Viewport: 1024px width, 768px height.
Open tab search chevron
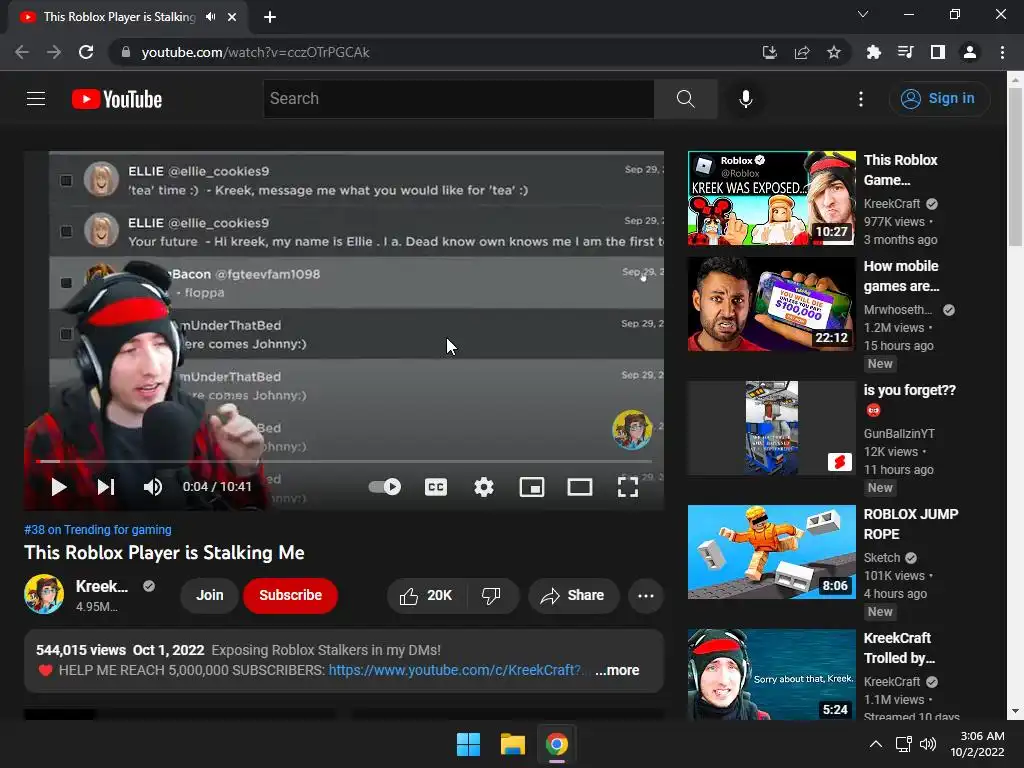click(x=863, y=14)
